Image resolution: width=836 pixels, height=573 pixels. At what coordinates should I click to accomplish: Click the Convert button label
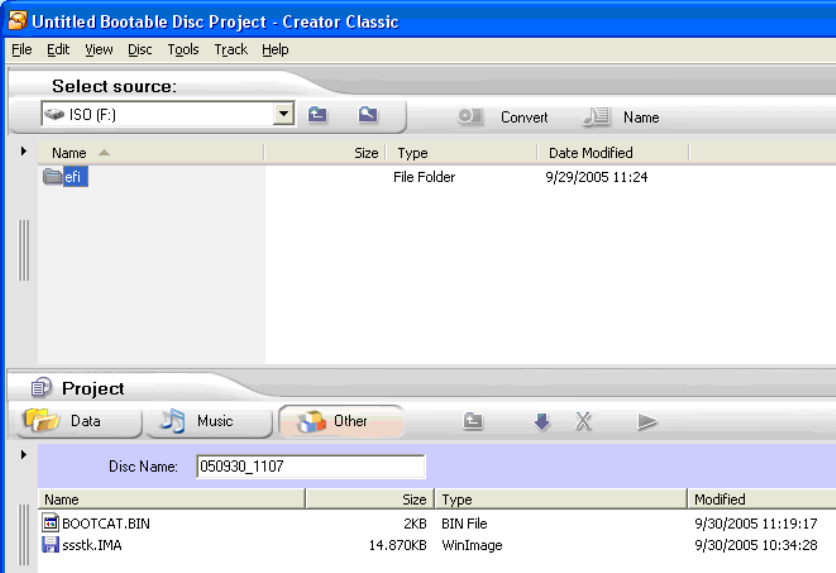tap(524, 117)
